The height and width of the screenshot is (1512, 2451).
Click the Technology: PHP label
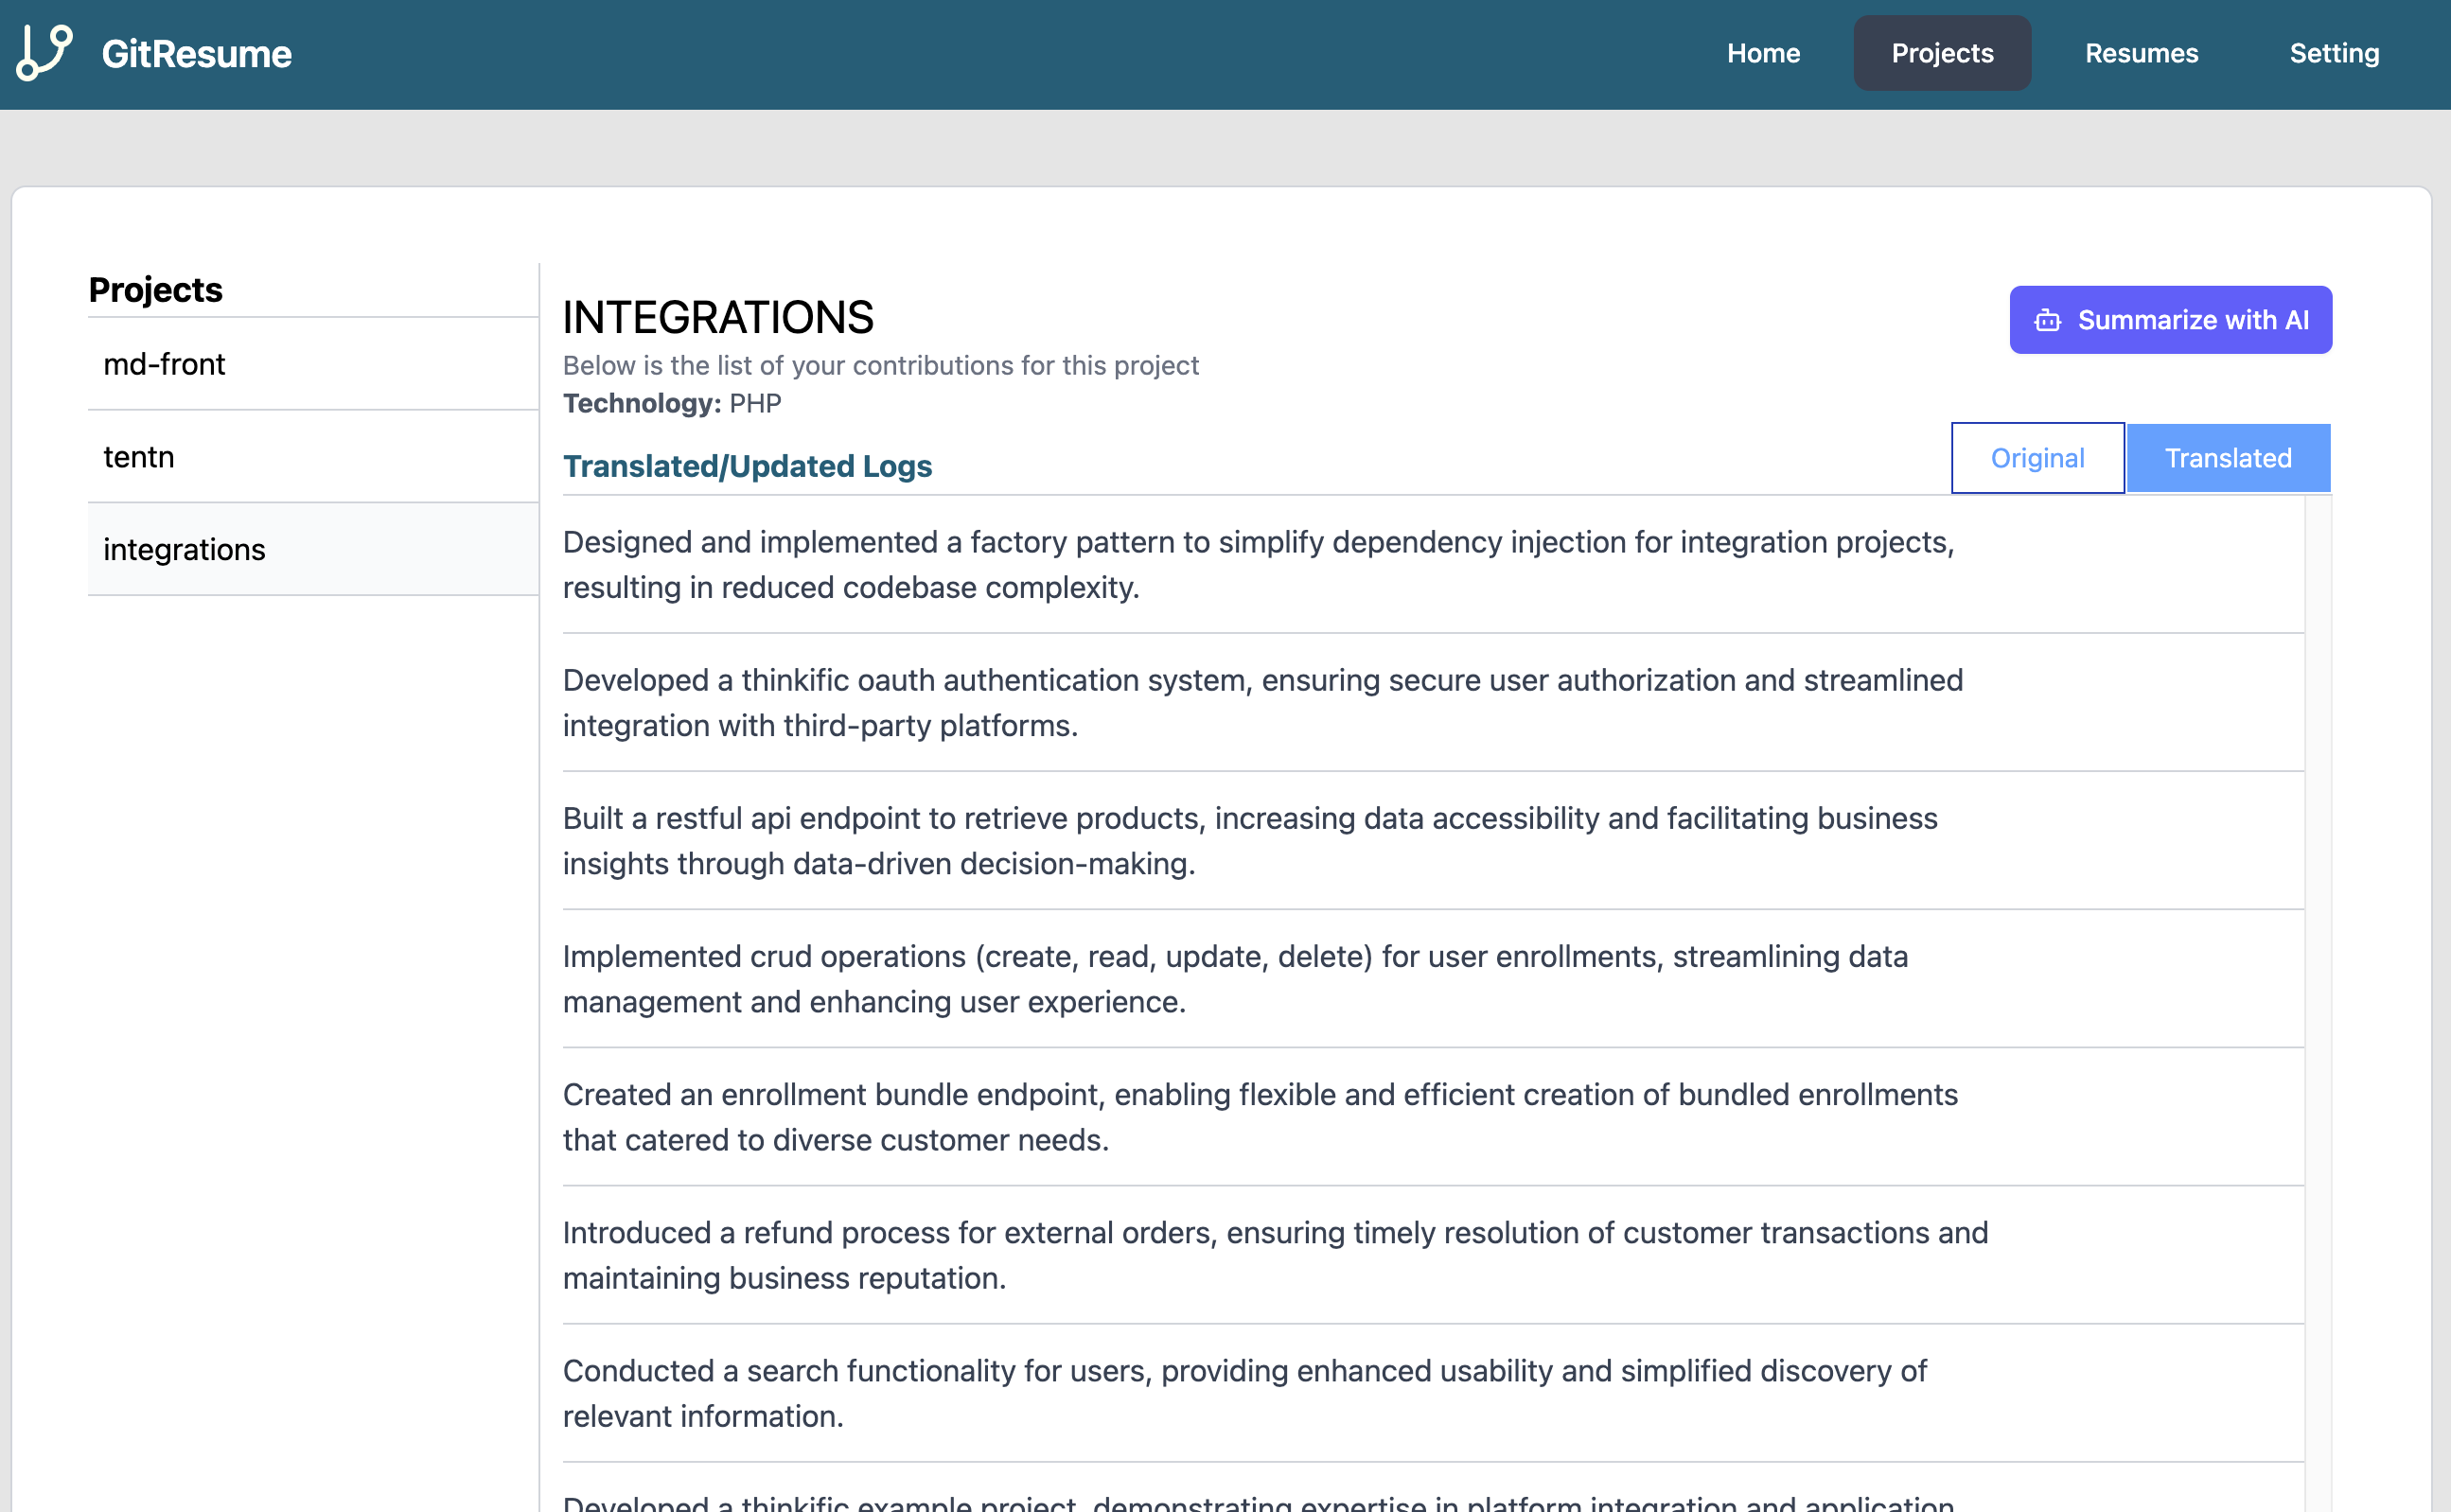point(672,404)
